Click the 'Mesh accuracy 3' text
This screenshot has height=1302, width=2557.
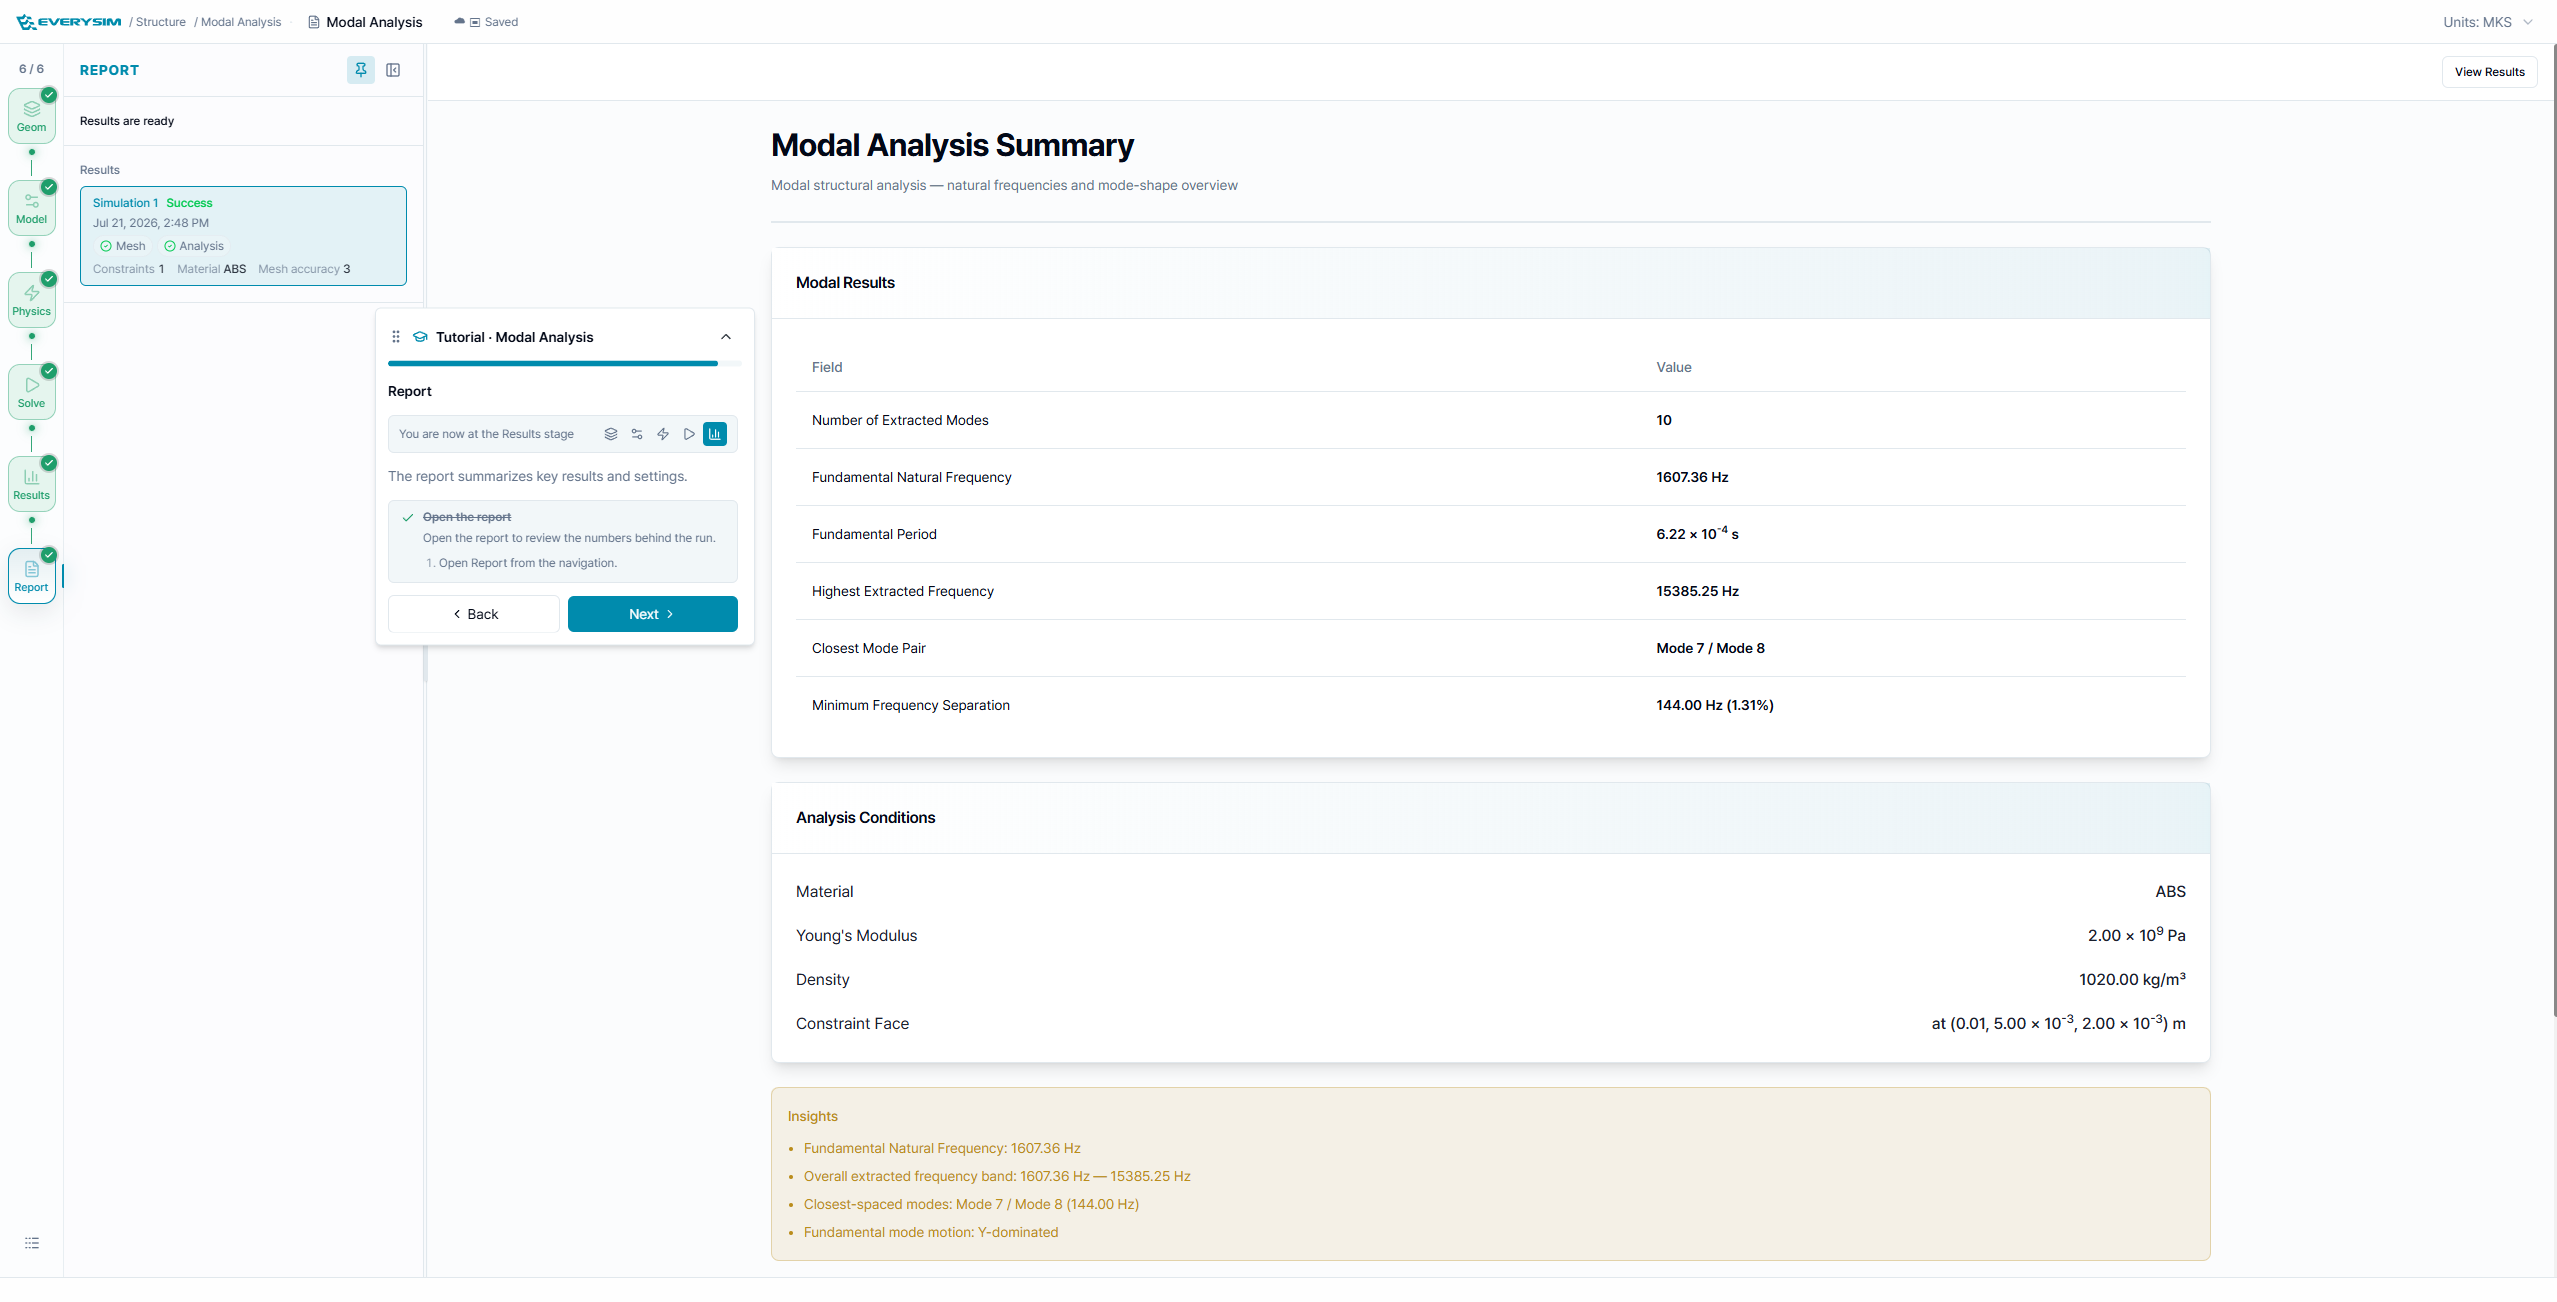click(x=304, y=269)
